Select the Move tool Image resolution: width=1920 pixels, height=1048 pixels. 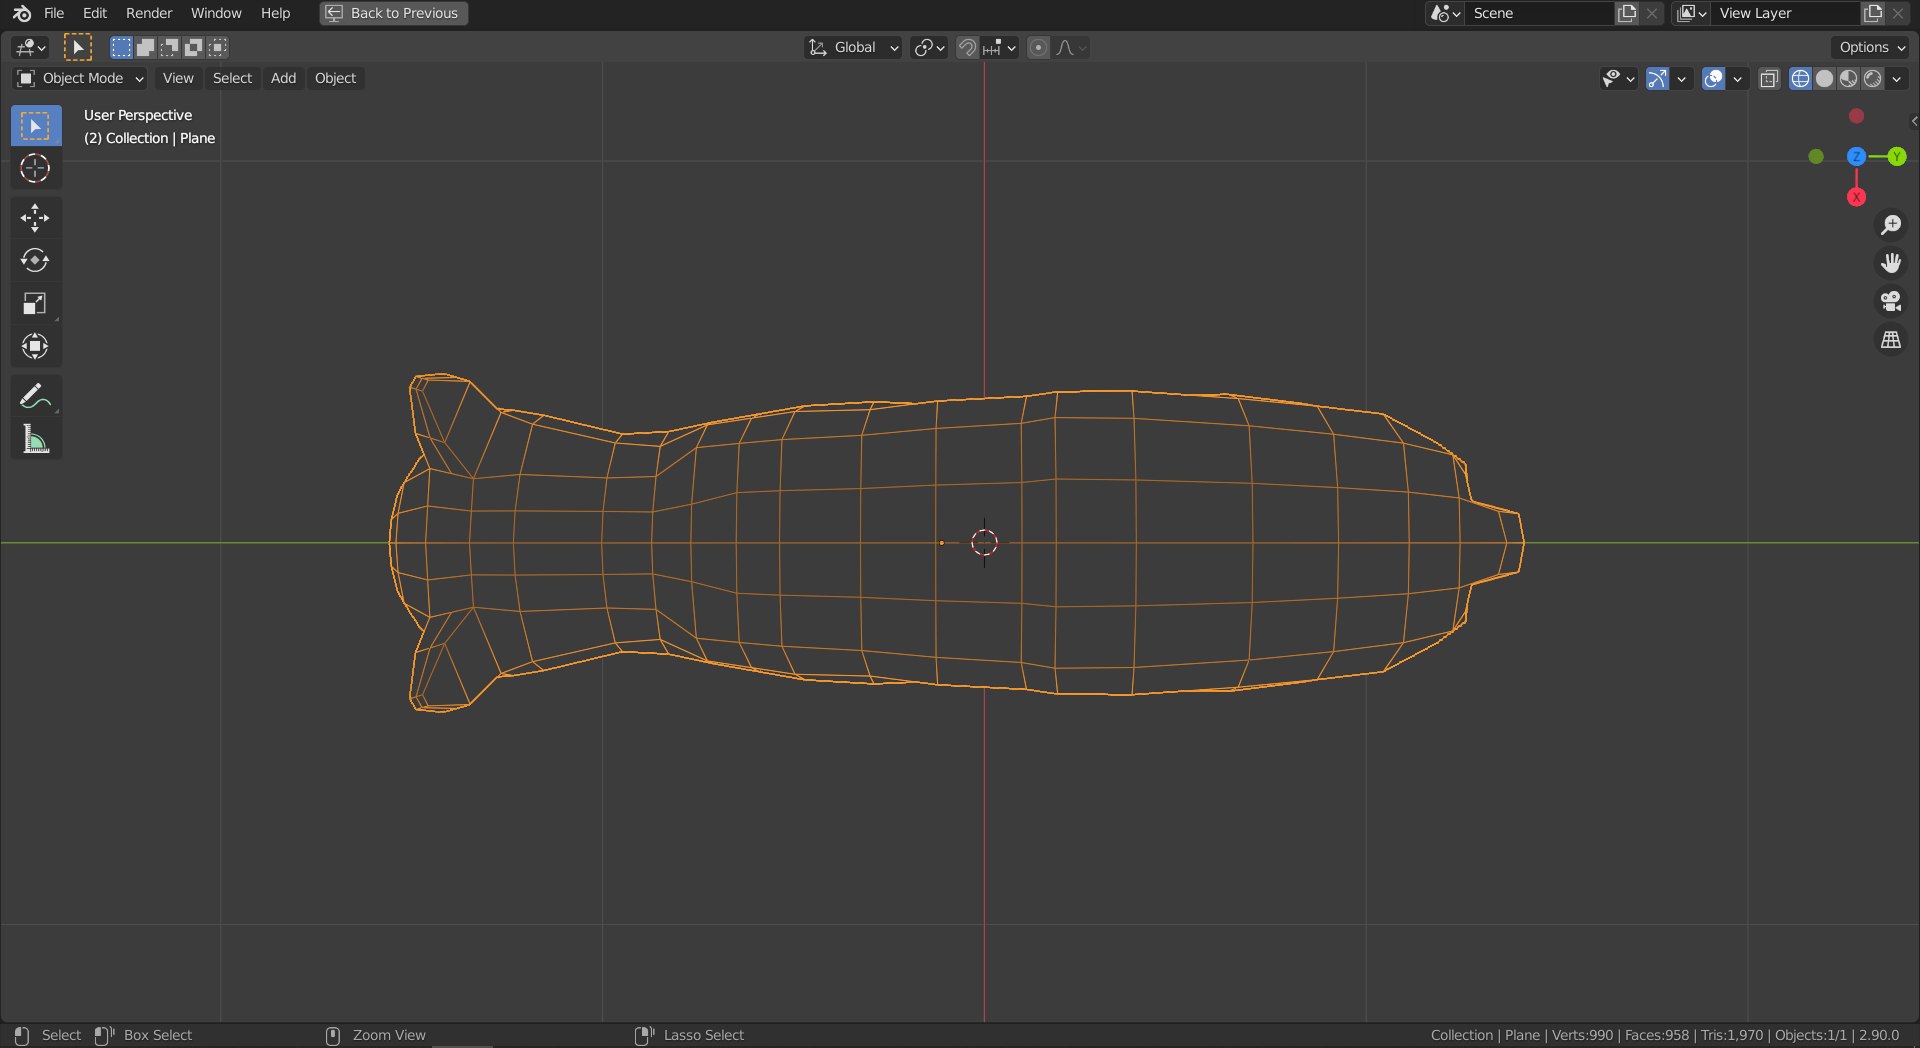tap(35, 218)
